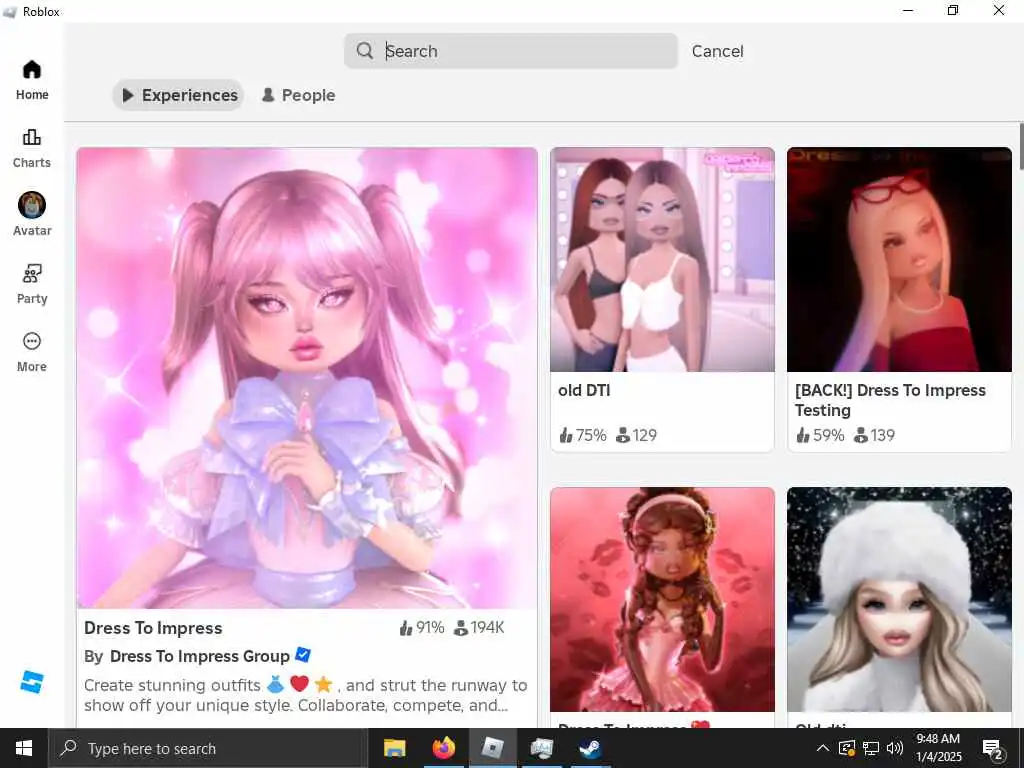Click the Dress To Impress description text
Image resolution: width=1024 pixels, height=768 pixels.
coord(306,695)
